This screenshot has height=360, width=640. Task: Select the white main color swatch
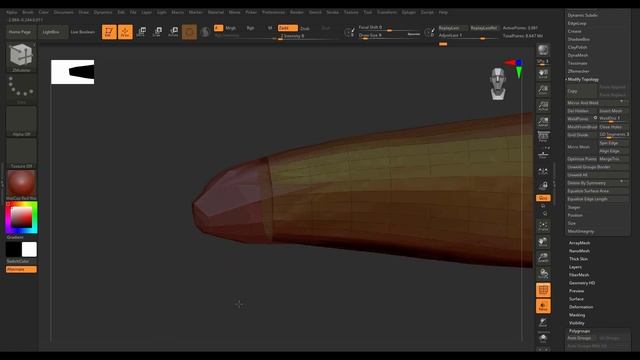point(29,249)
